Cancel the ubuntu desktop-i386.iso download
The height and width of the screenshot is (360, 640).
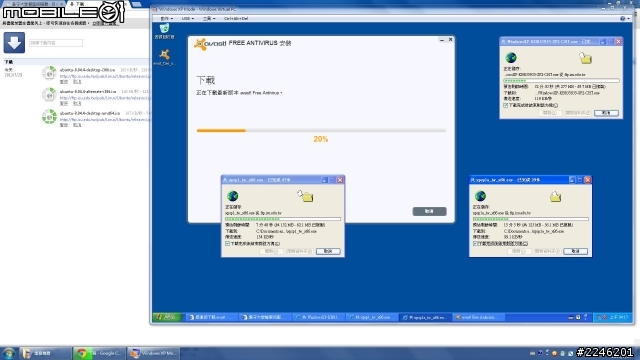pyautogui.click(x=77, y=82)
